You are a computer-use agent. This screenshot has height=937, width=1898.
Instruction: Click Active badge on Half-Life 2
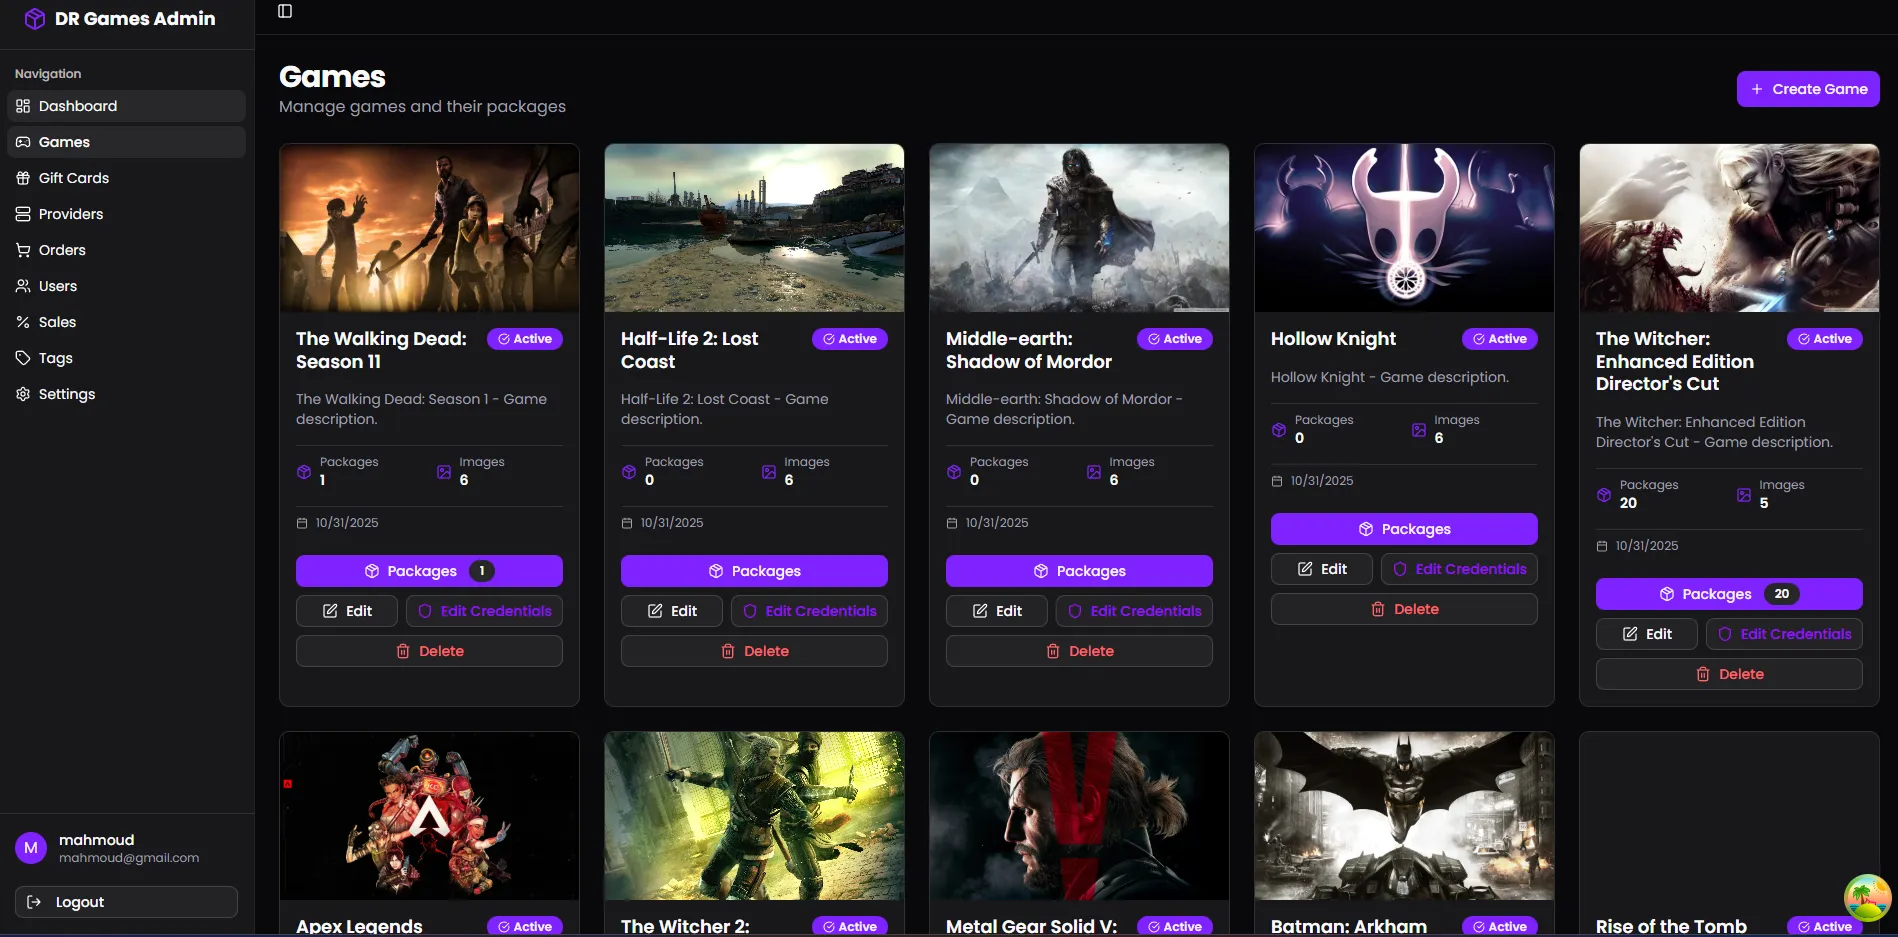(850, 339)
